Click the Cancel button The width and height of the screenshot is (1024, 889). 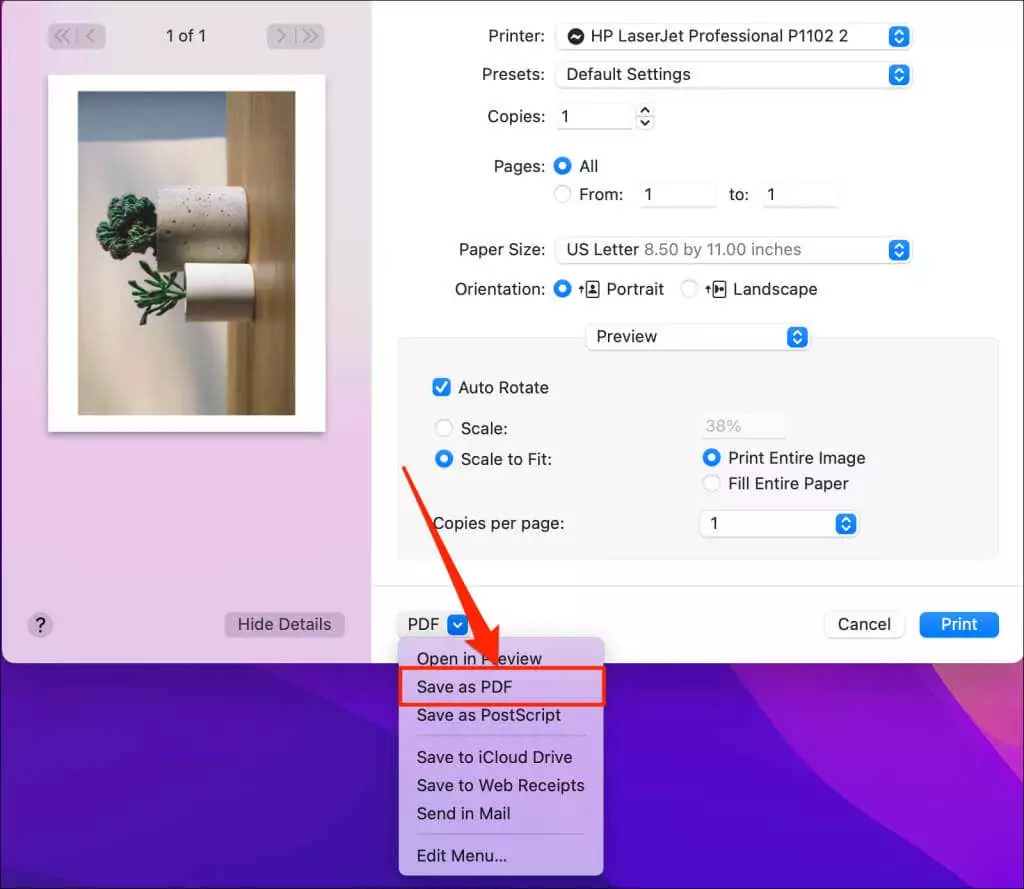[x=864, y=625]
